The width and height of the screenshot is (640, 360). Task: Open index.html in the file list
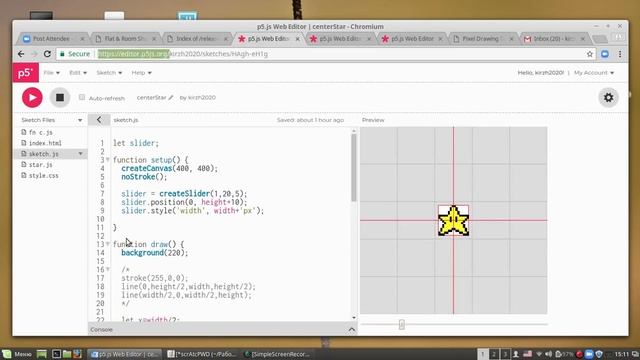(45, 143)
